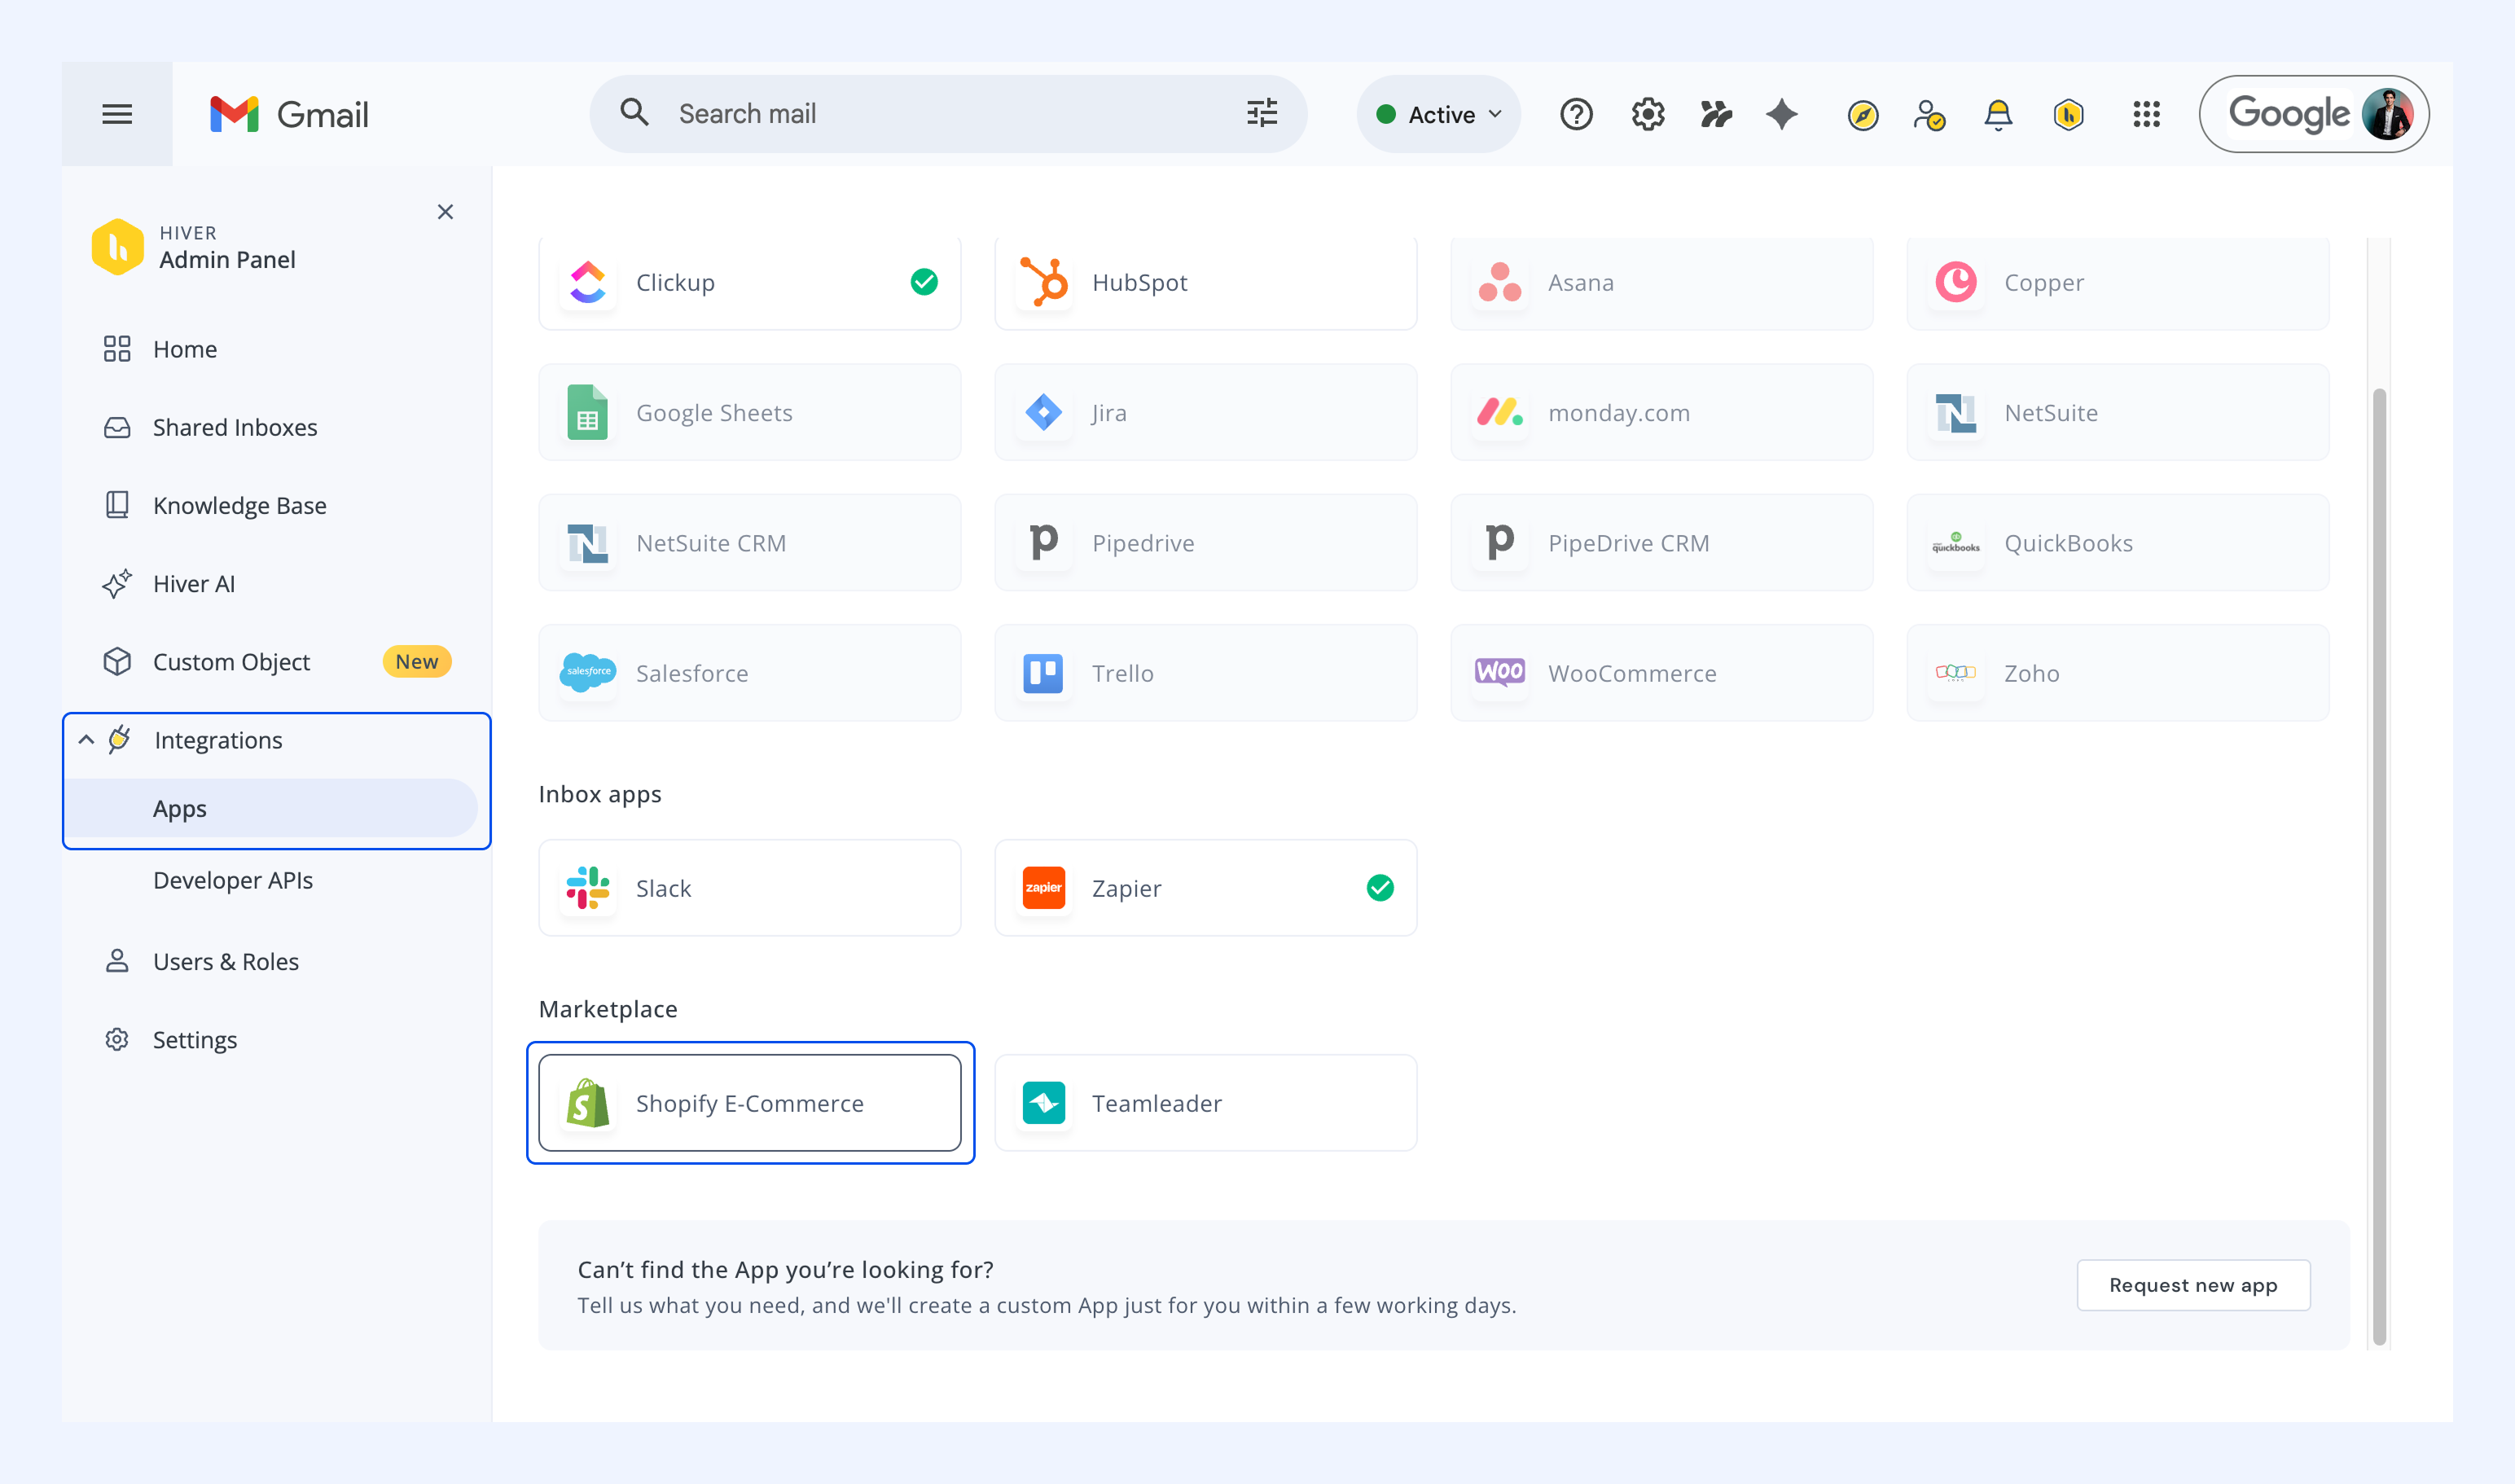Open the Gmail main menu hamburger icon
Screen dimensions: 2515x1484
117,114
